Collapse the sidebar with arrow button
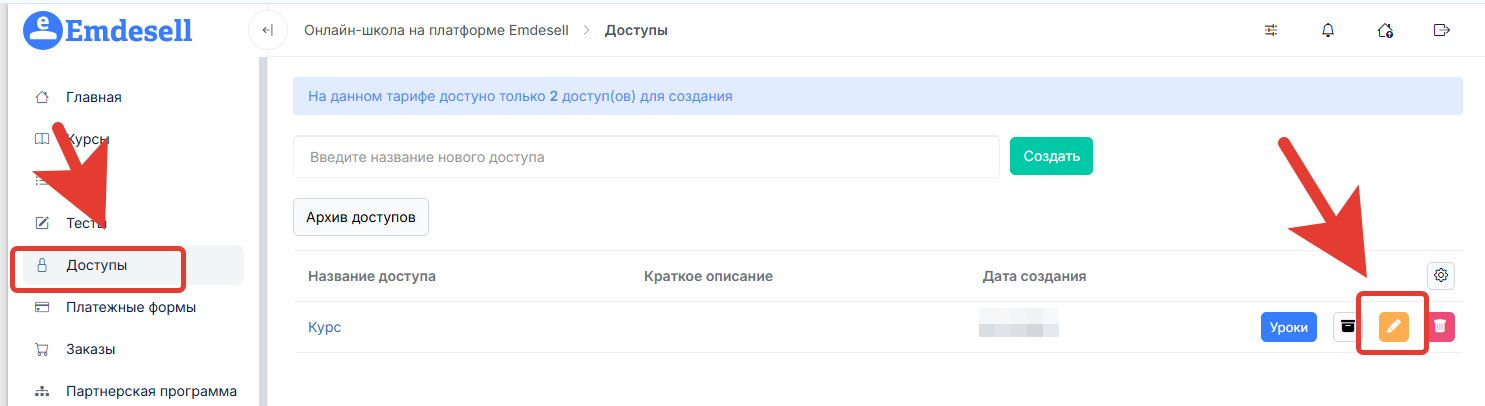 [266, 30]
